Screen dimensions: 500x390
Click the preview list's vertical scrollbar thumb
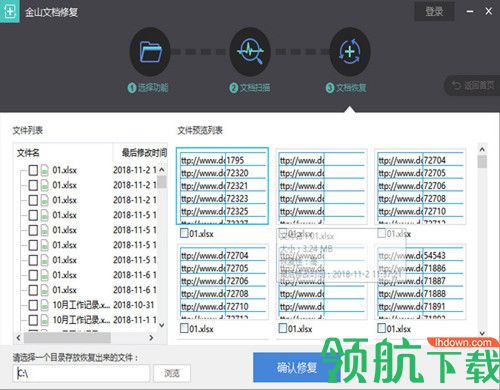click(482, 162)
